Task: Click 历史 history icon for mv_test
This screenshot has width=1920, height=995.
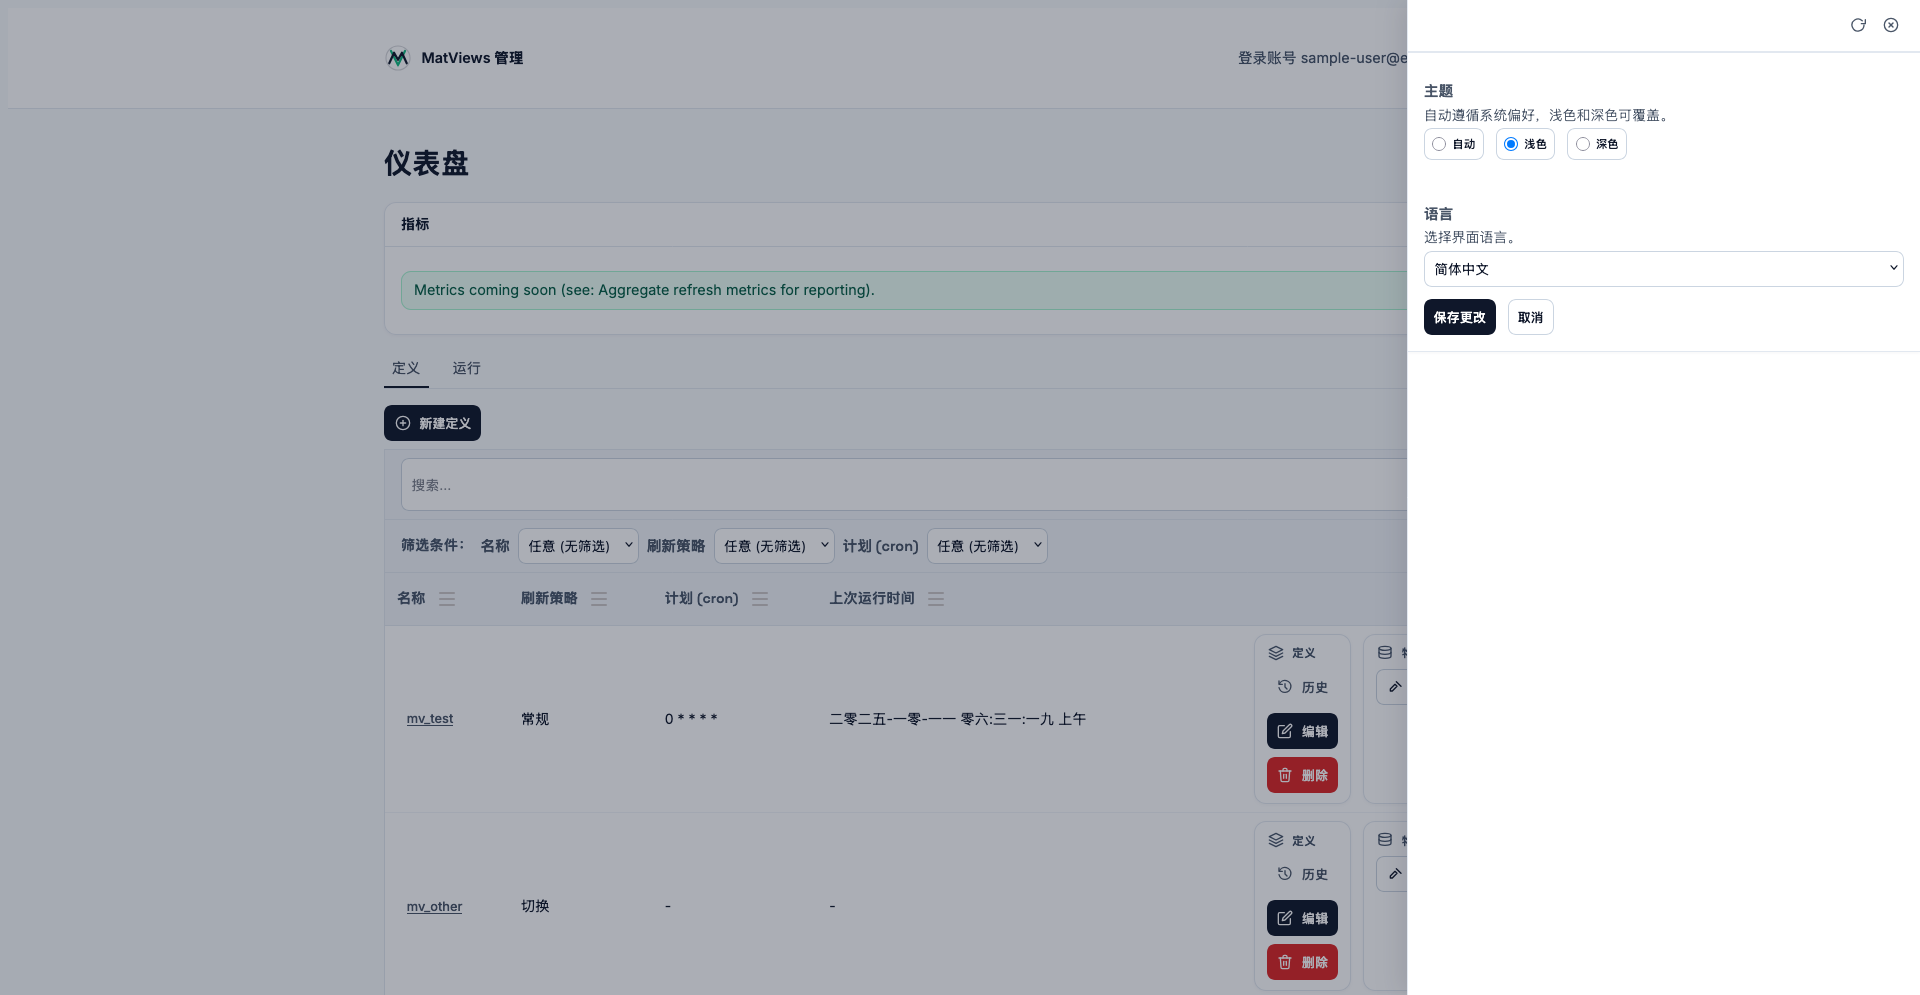Action: 1285,687
